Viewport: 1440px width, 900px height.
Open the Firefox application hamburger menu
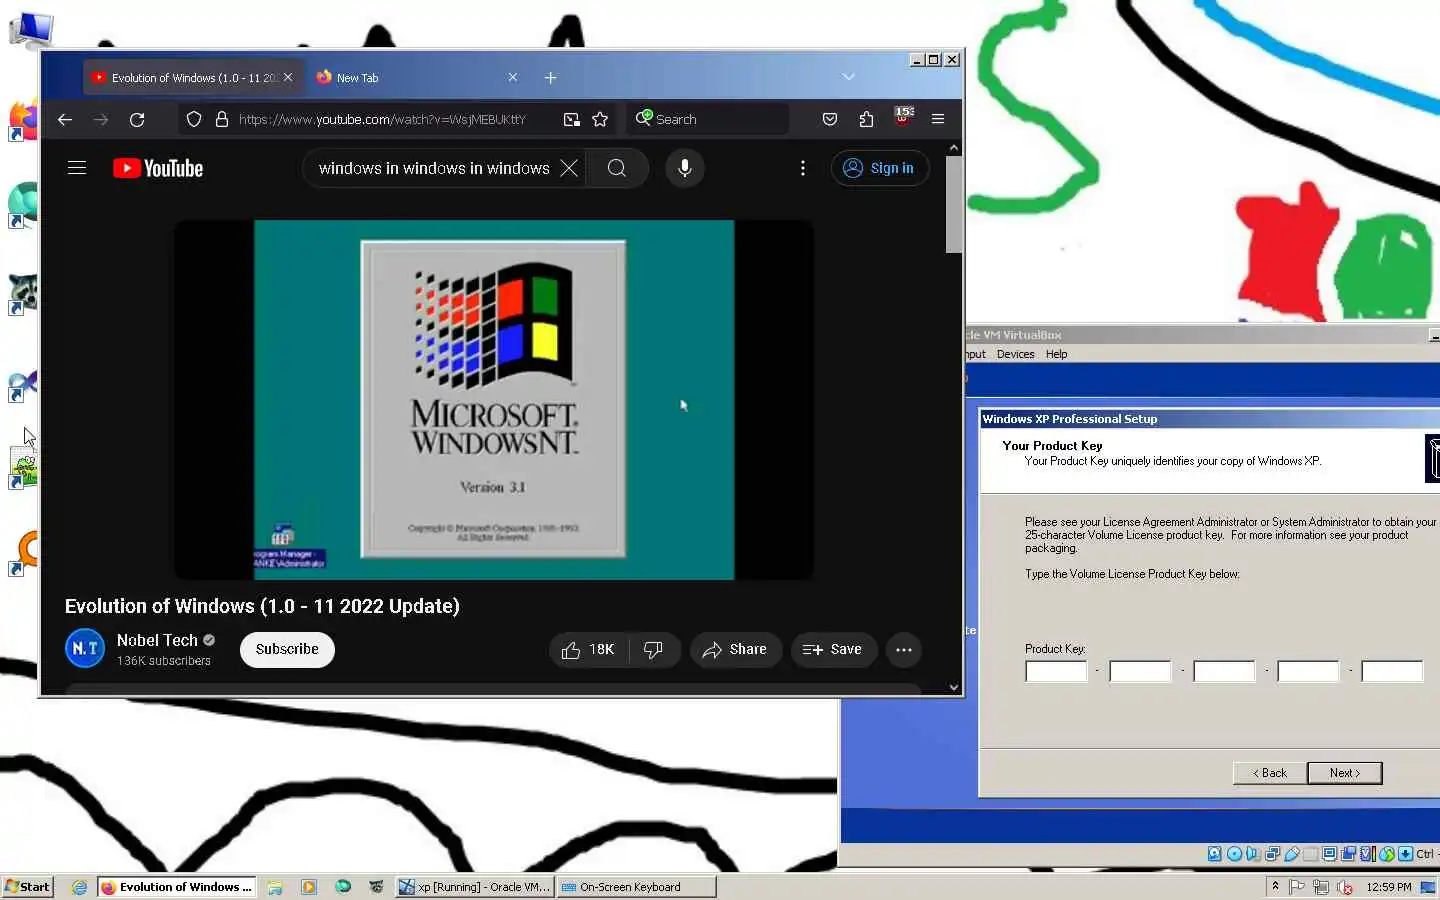click(x=938, y=119)
